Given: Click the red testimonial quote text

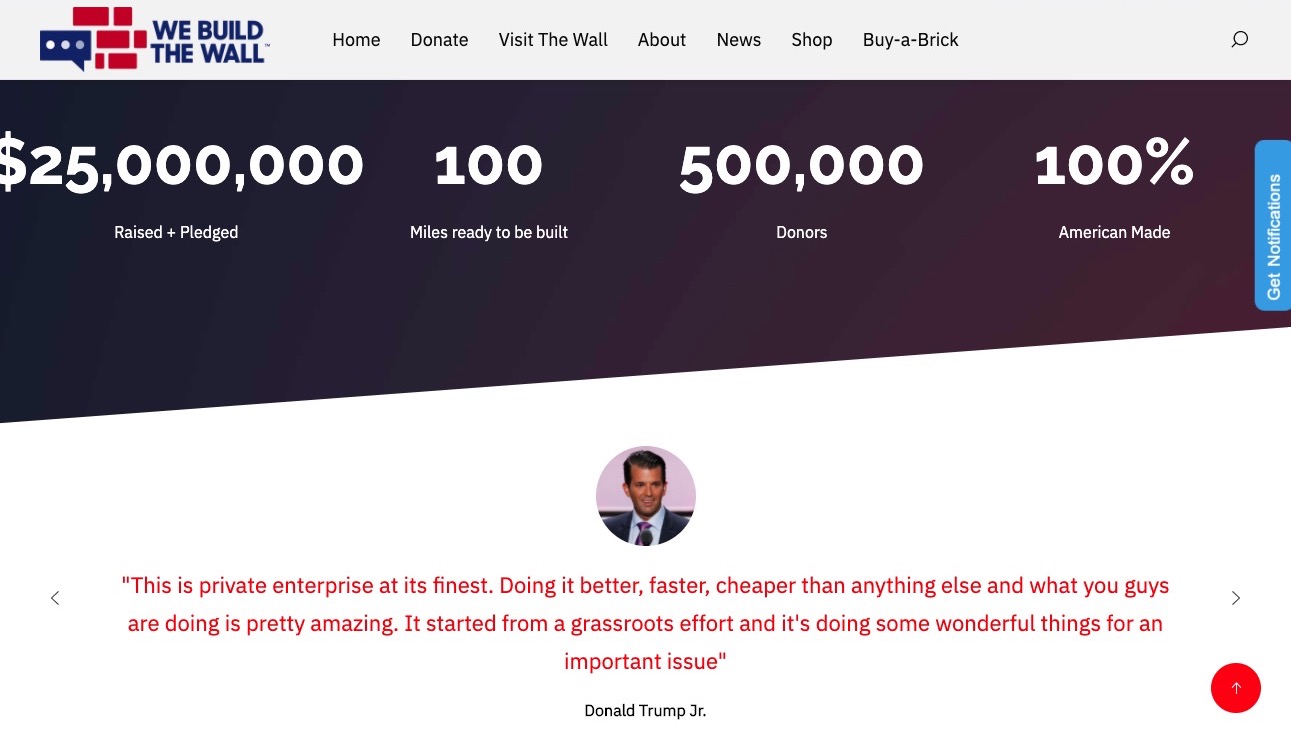Looking at the screenshot, I should coord(645,623).
